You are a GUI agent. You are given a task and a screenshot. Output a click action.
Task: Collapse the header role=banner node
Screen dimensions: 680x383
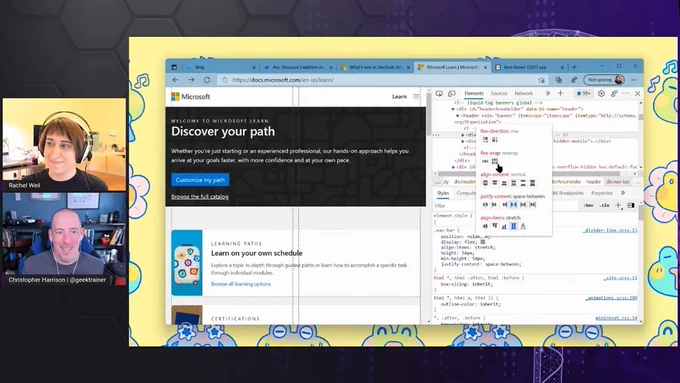(458, 116)
